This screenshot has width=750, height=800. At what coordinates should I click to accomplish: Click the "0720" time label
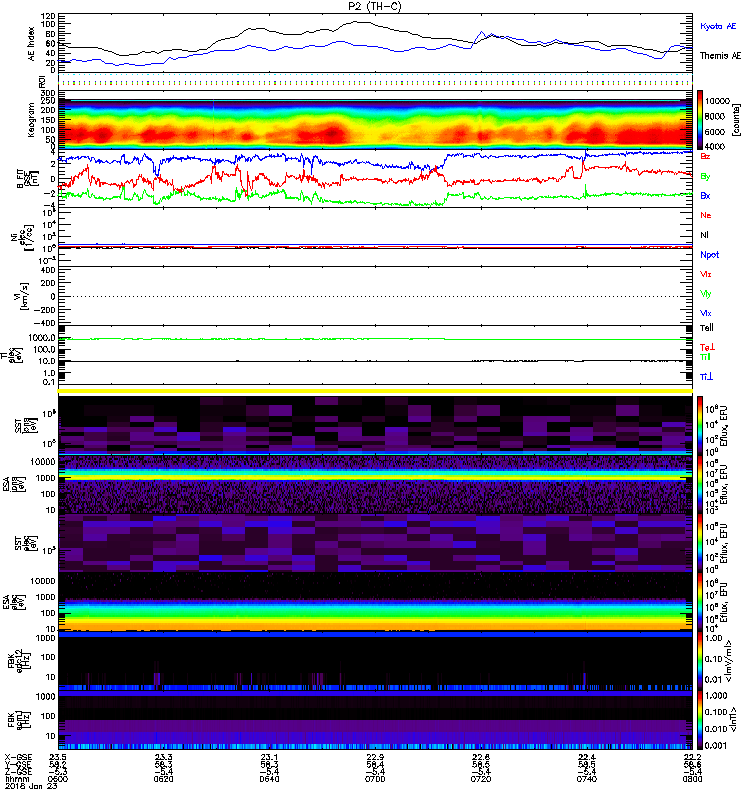click(x=481, y=779)
